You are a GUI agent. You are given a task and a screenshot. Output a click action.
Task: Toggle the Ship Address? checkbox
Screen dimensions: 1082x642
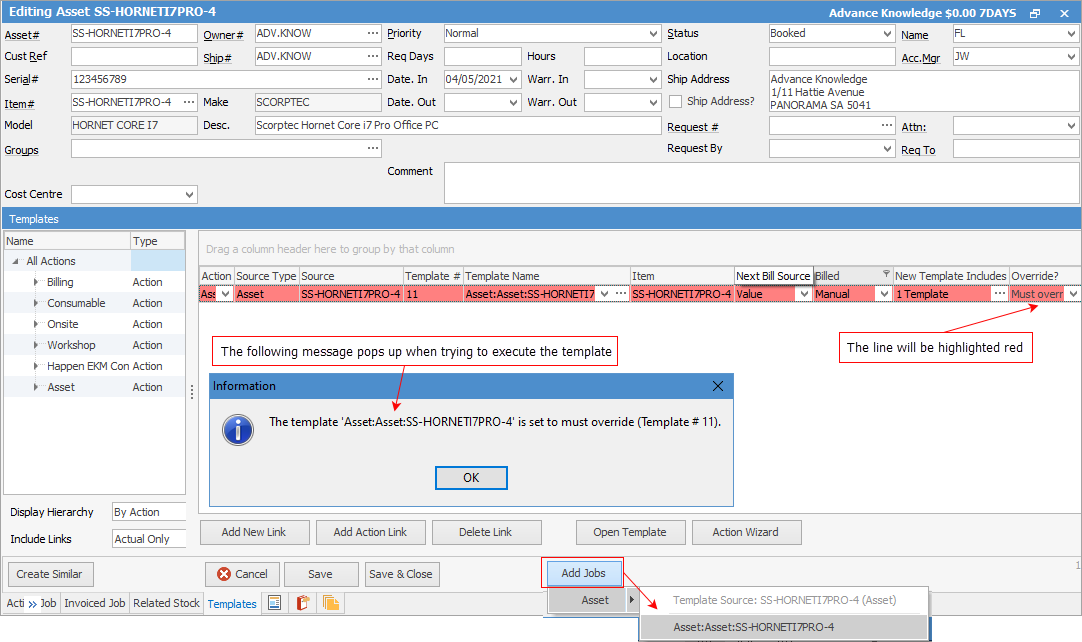coord(676,101)
